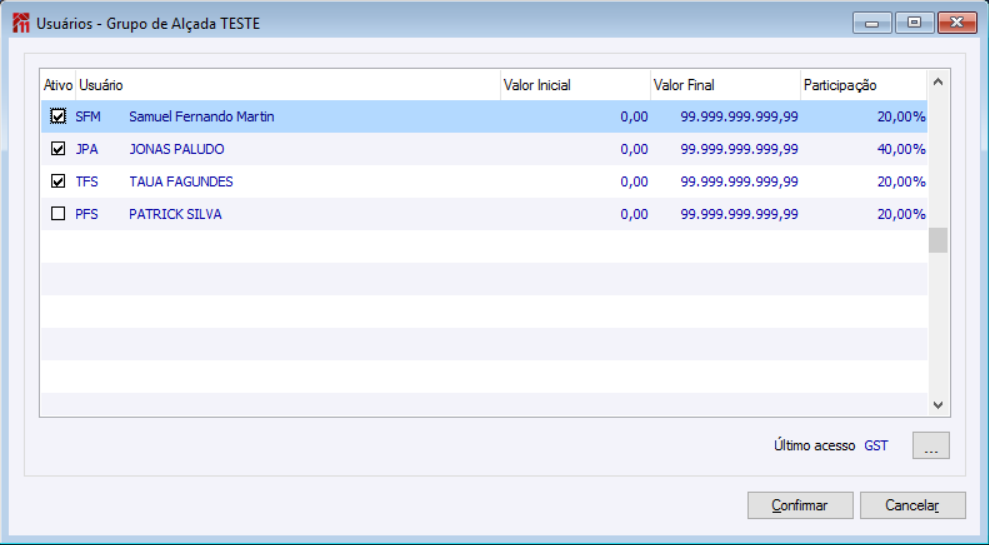Select name PATRICK SILVA
This screenshot has width=989, height=545.
coord(175,214)
